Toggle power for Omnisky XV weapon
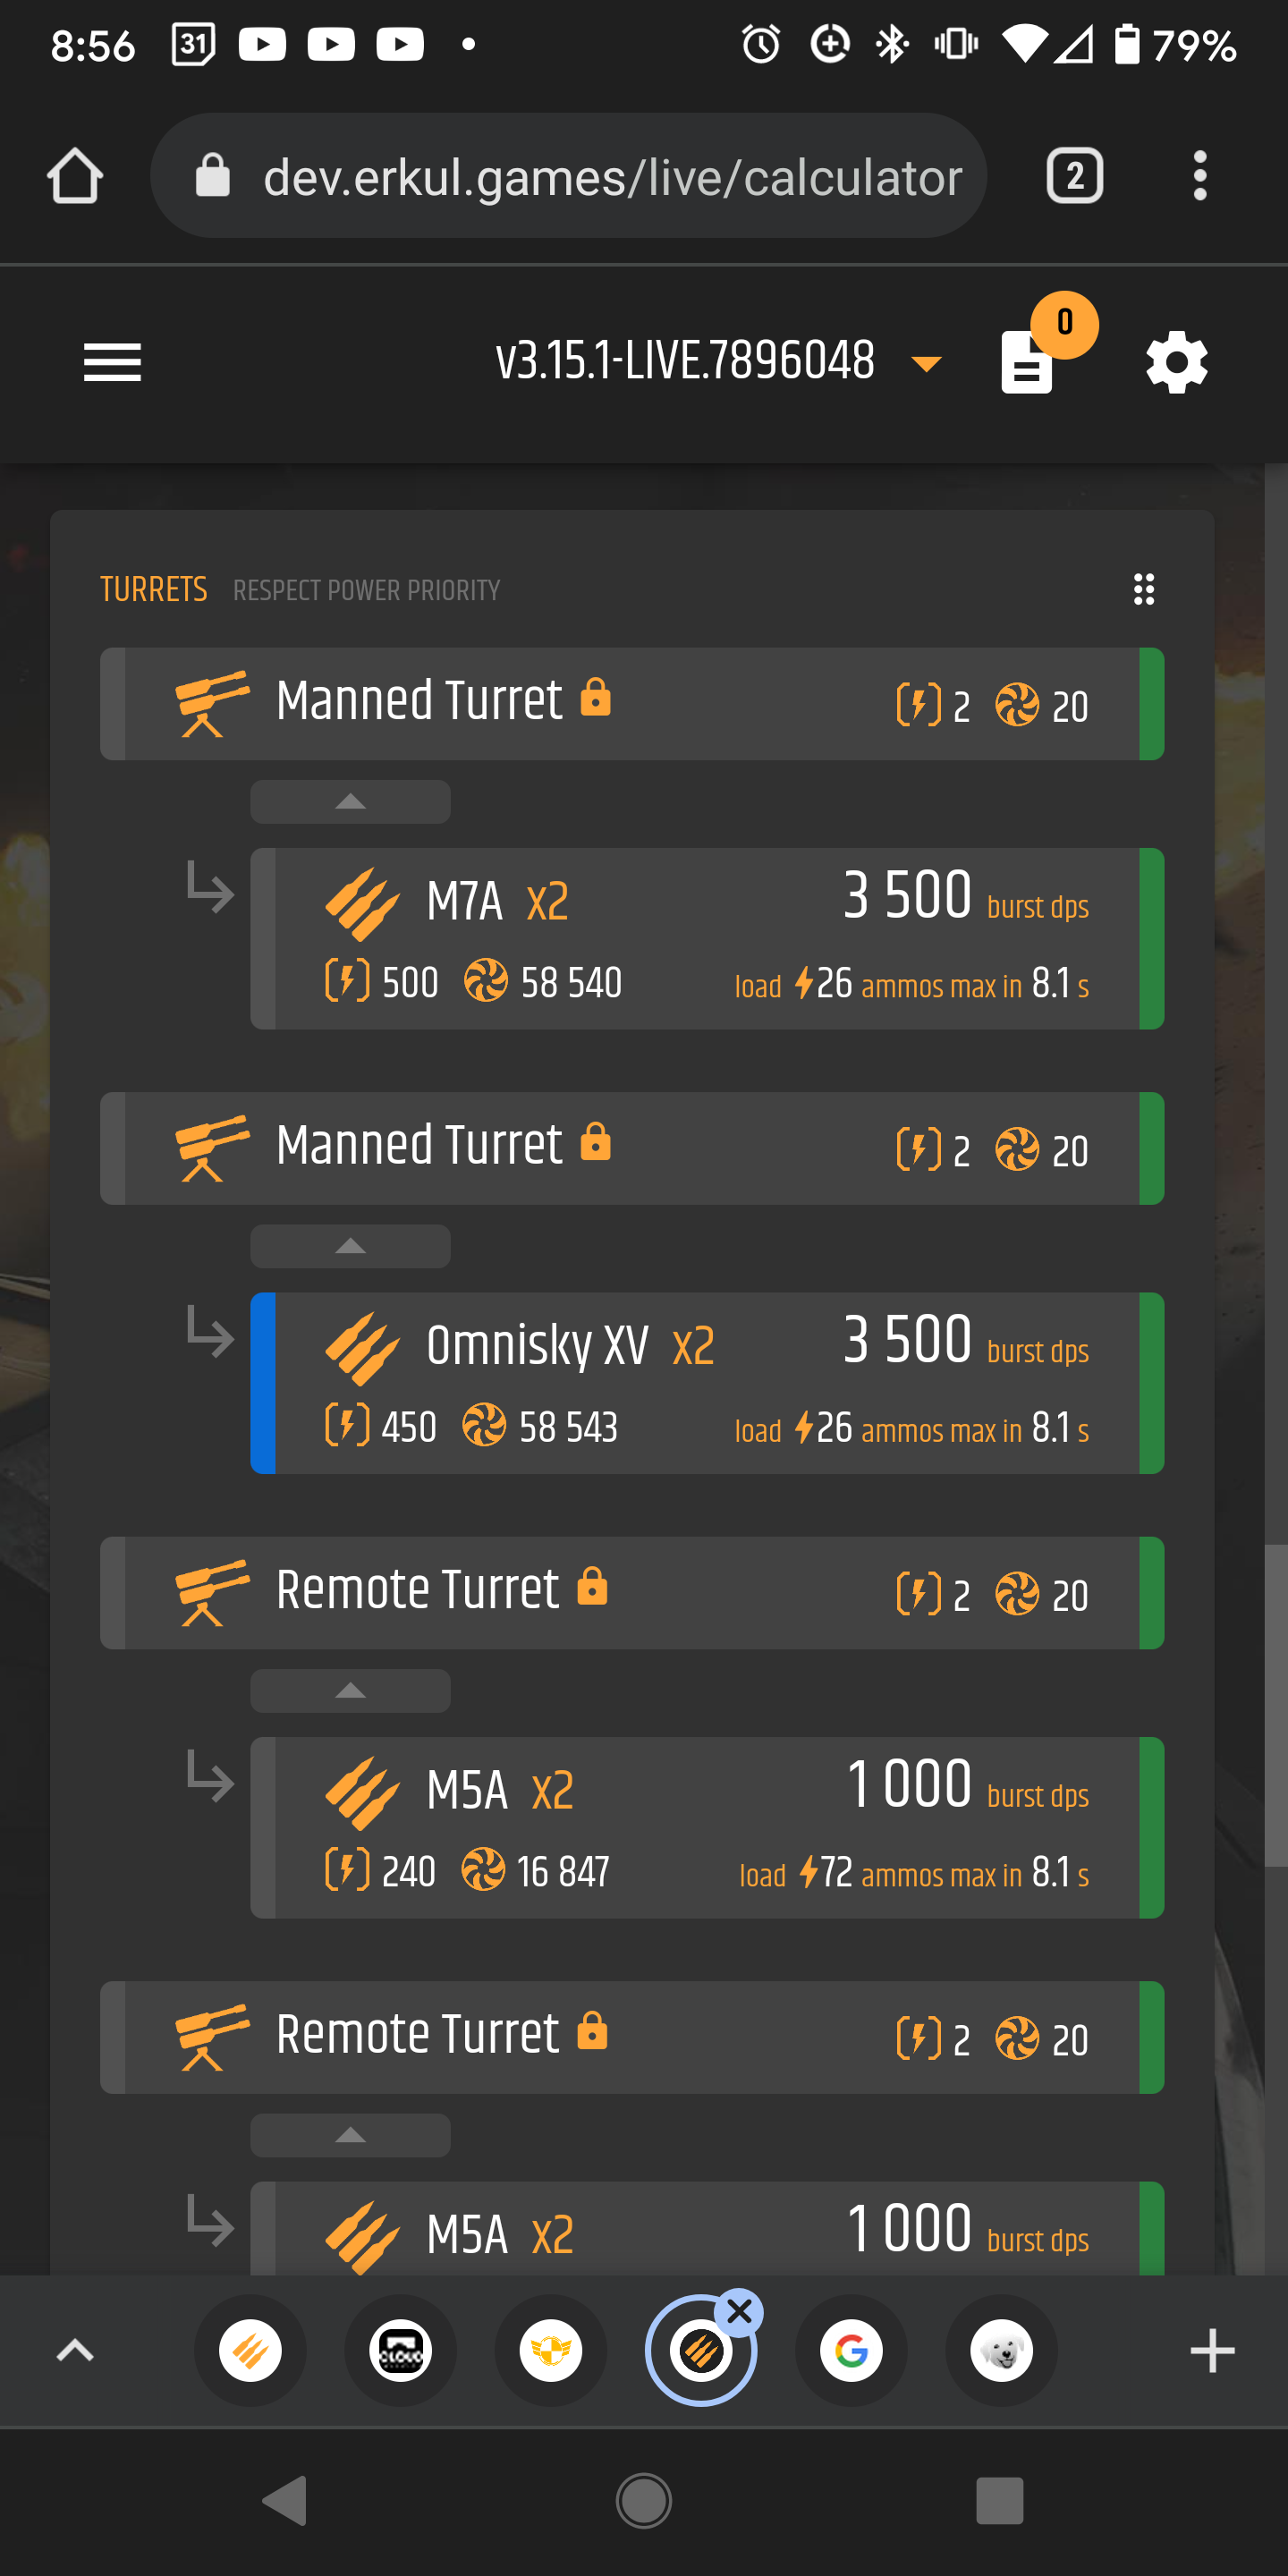Image resolution: width=1288 pixels, height=2576 pixels. pyautogui.click(x=1151, y=1383)
